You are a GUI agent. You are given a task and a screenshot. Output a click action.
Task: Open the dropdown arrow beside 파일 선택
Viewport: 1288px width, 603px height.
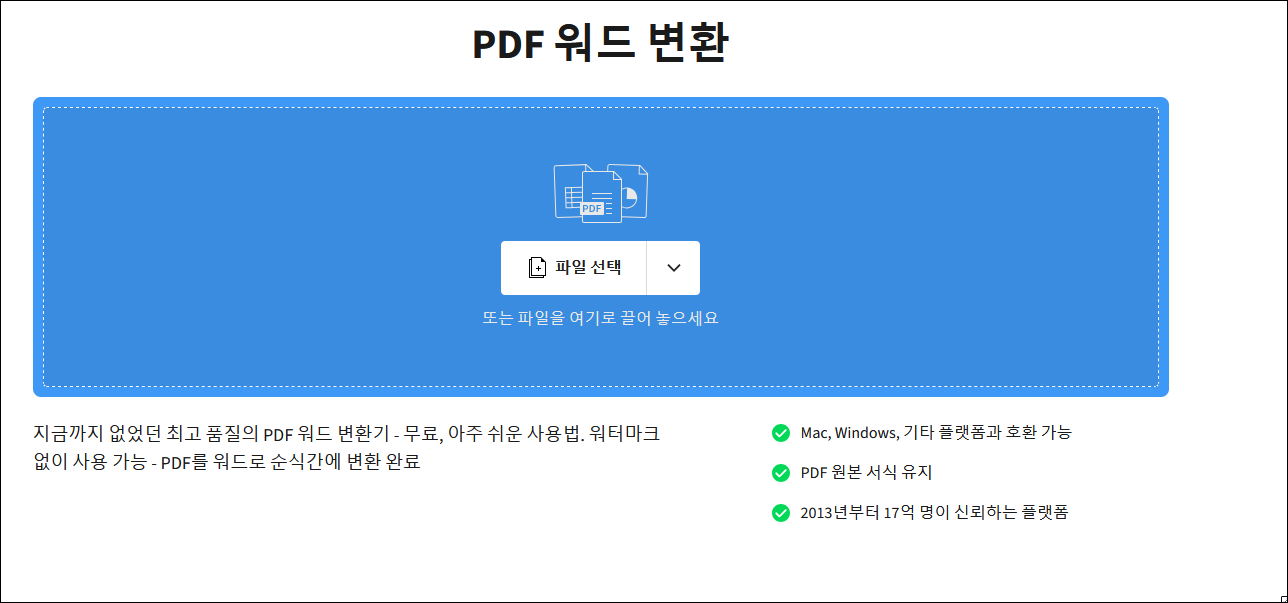tap(674, 268)
